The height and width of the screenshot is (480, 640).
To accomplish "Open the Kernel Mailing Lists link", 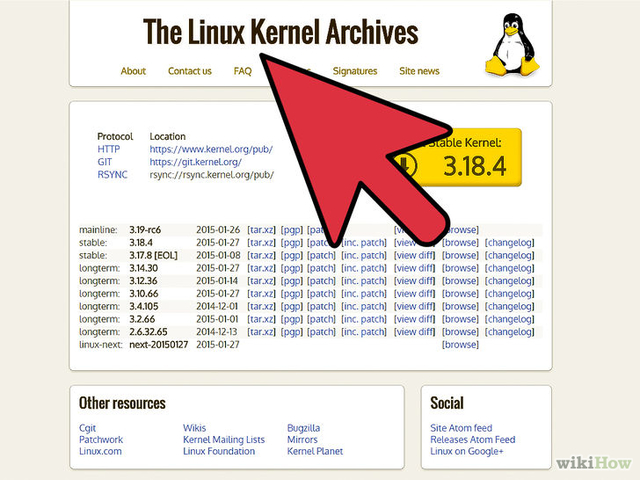I will pyautogui.click(x=224, y=440).
